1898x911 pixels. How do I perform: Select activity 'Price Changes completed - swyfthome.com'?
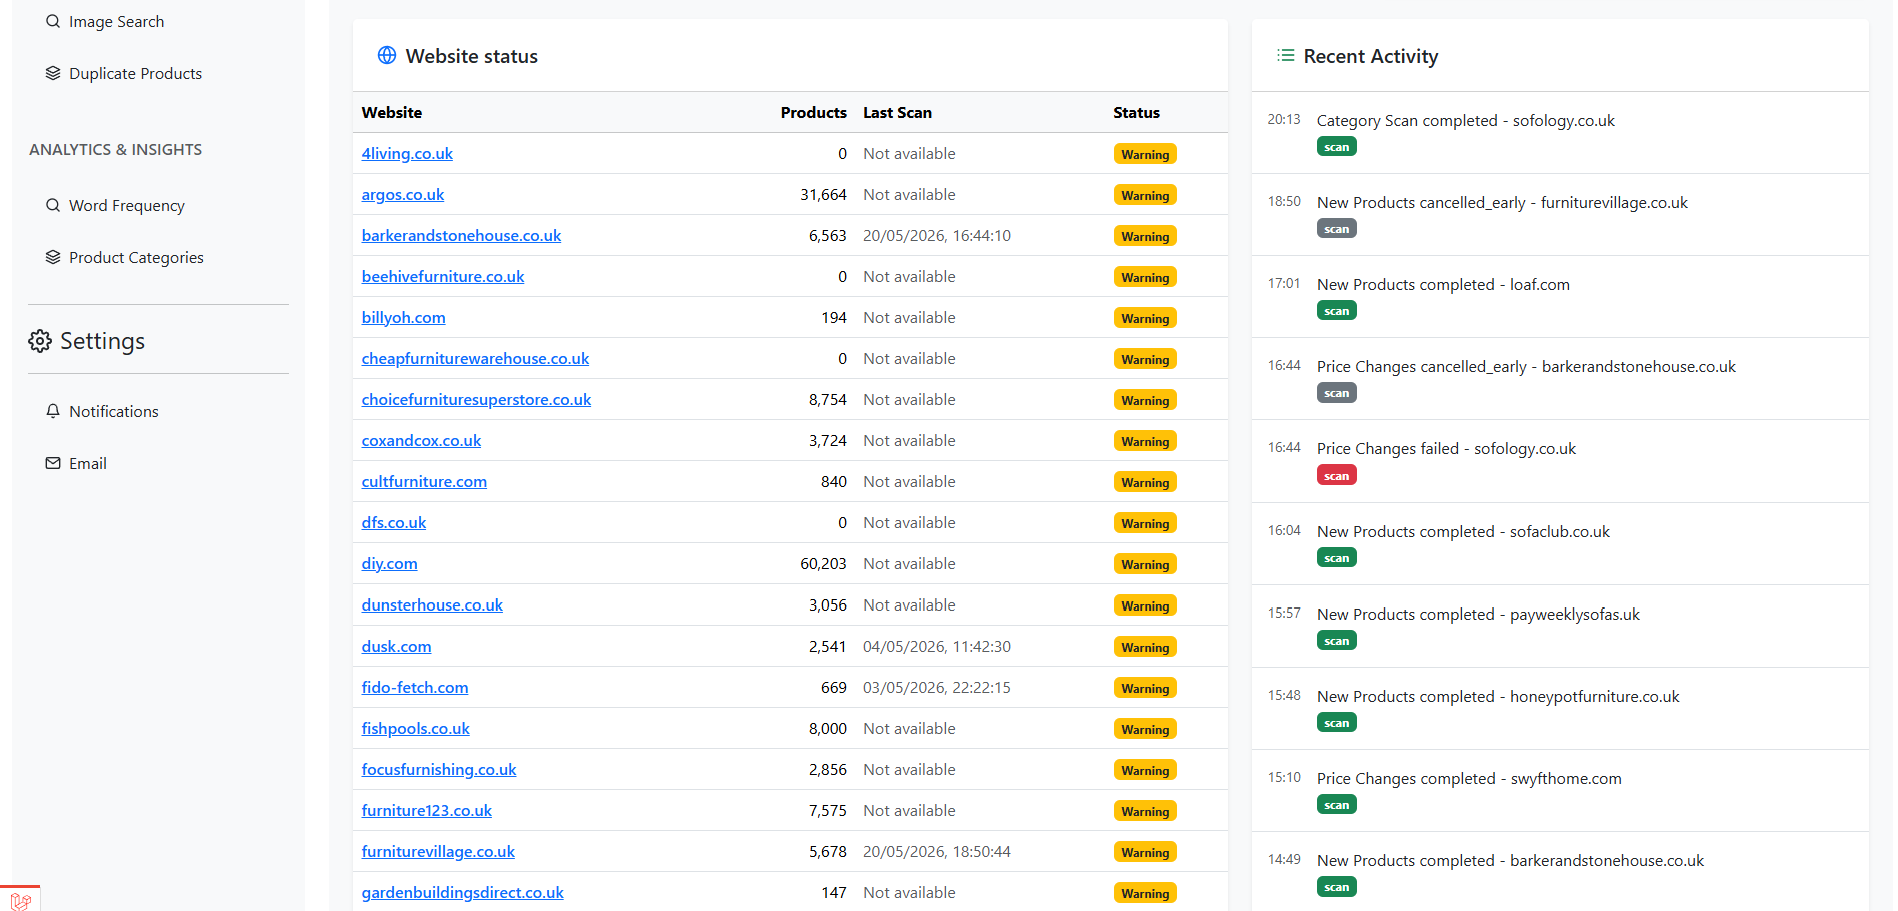click(x=1469, y=778)
